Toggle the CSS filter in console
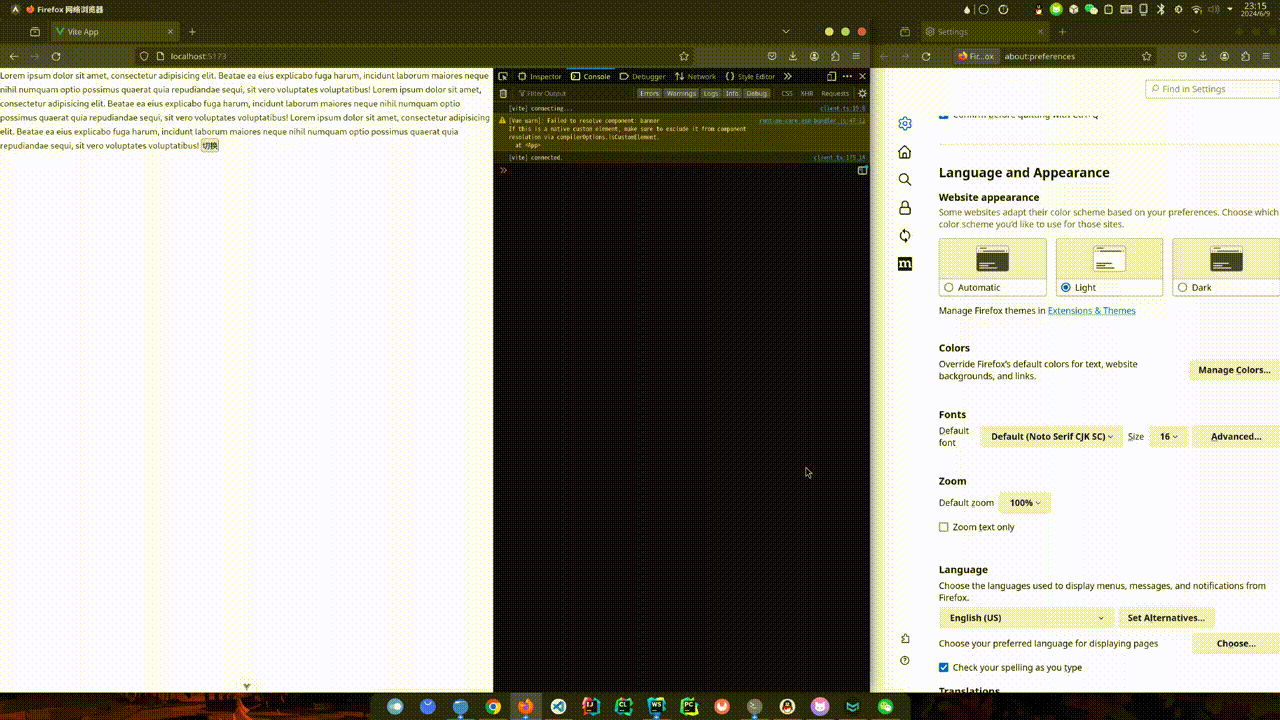The image size is (1280, 720). tap(787, 93)
